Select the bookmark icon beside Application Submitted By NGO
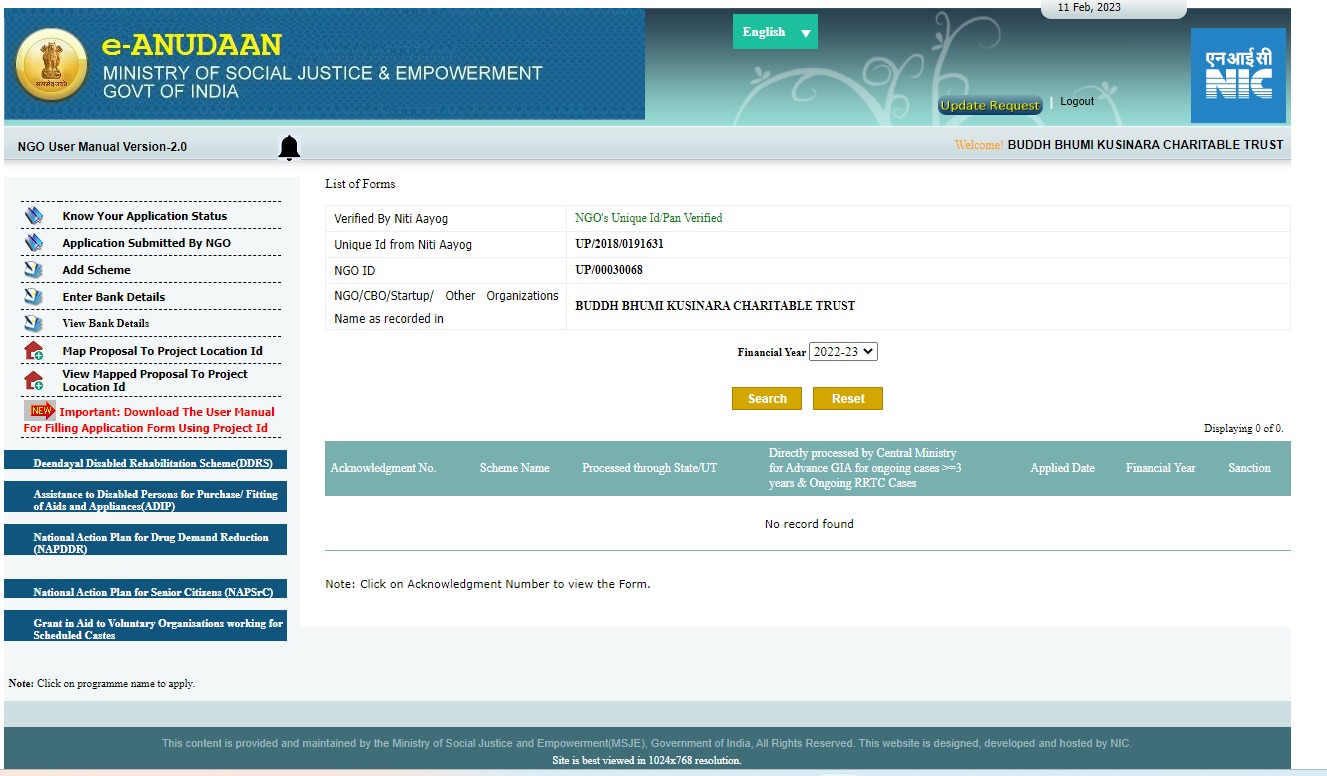Image resolution: width=1327 pixels, height=776 pixels. point(34,241)
